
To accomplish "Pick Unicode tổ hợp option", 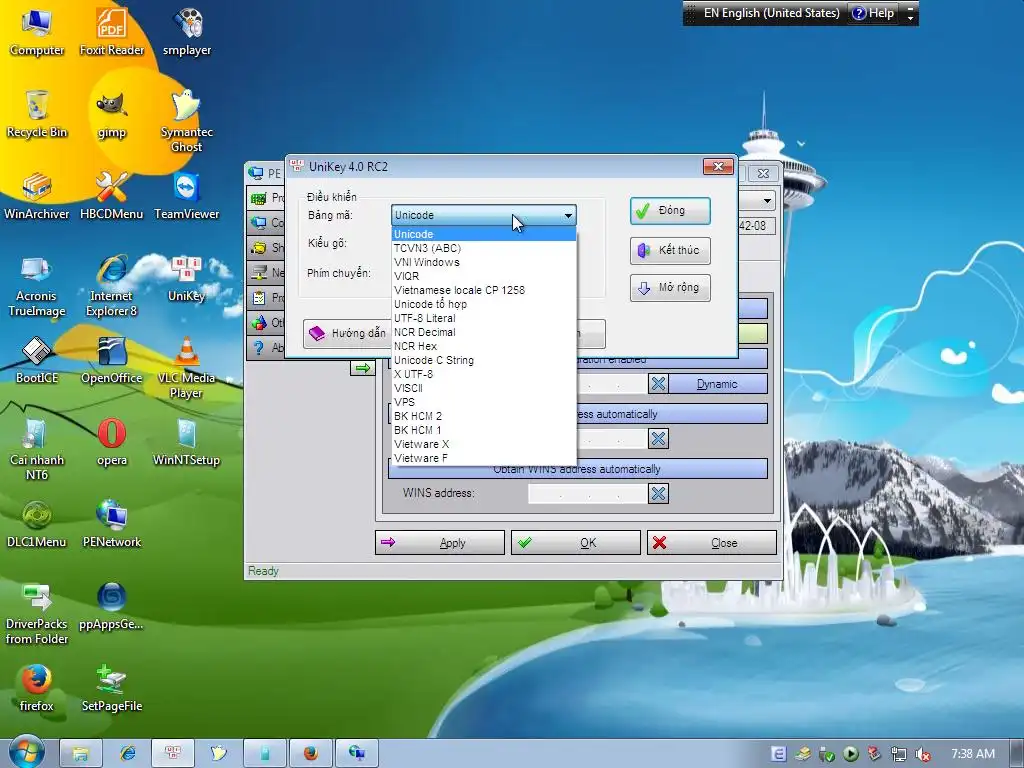I will [484, 304].
